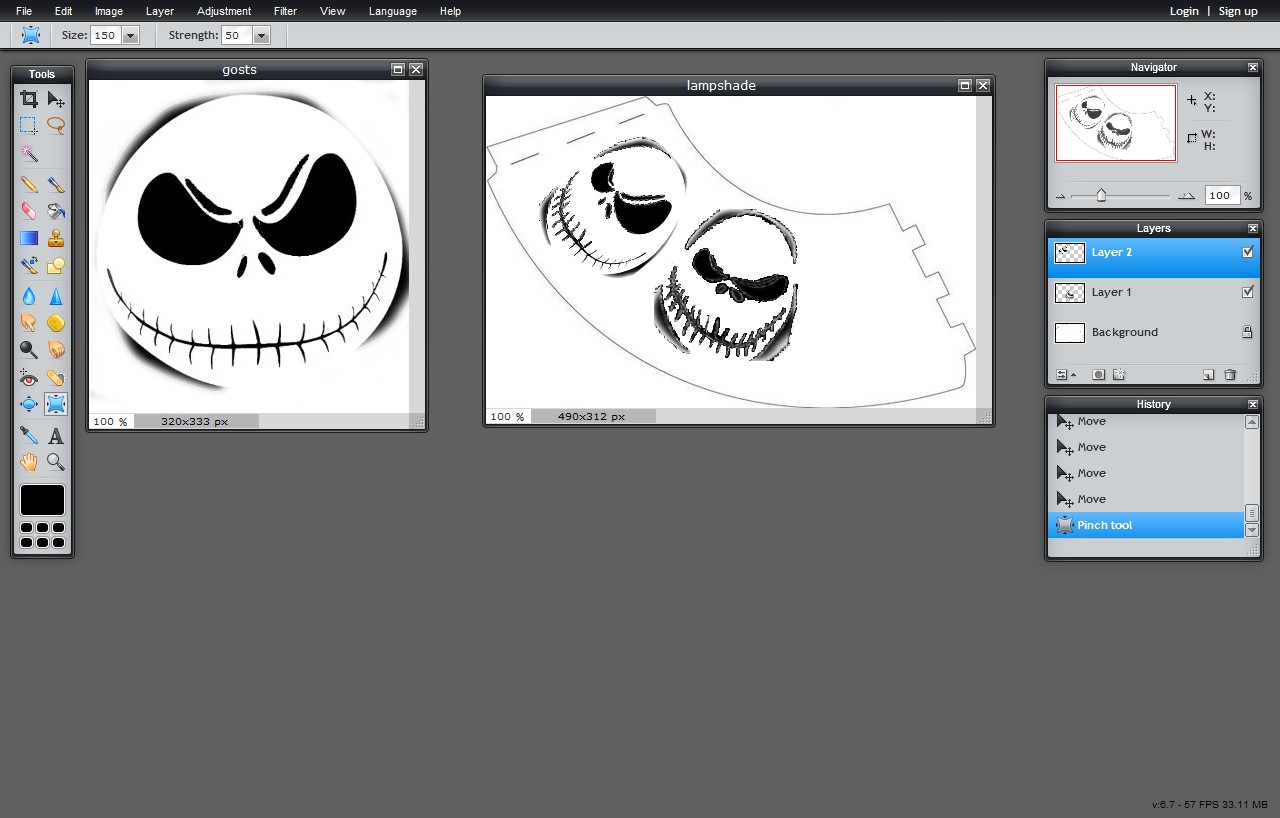Click the Navigator zoom-out small mountain icon
1280x818 pixels.
coord(1061,197)
